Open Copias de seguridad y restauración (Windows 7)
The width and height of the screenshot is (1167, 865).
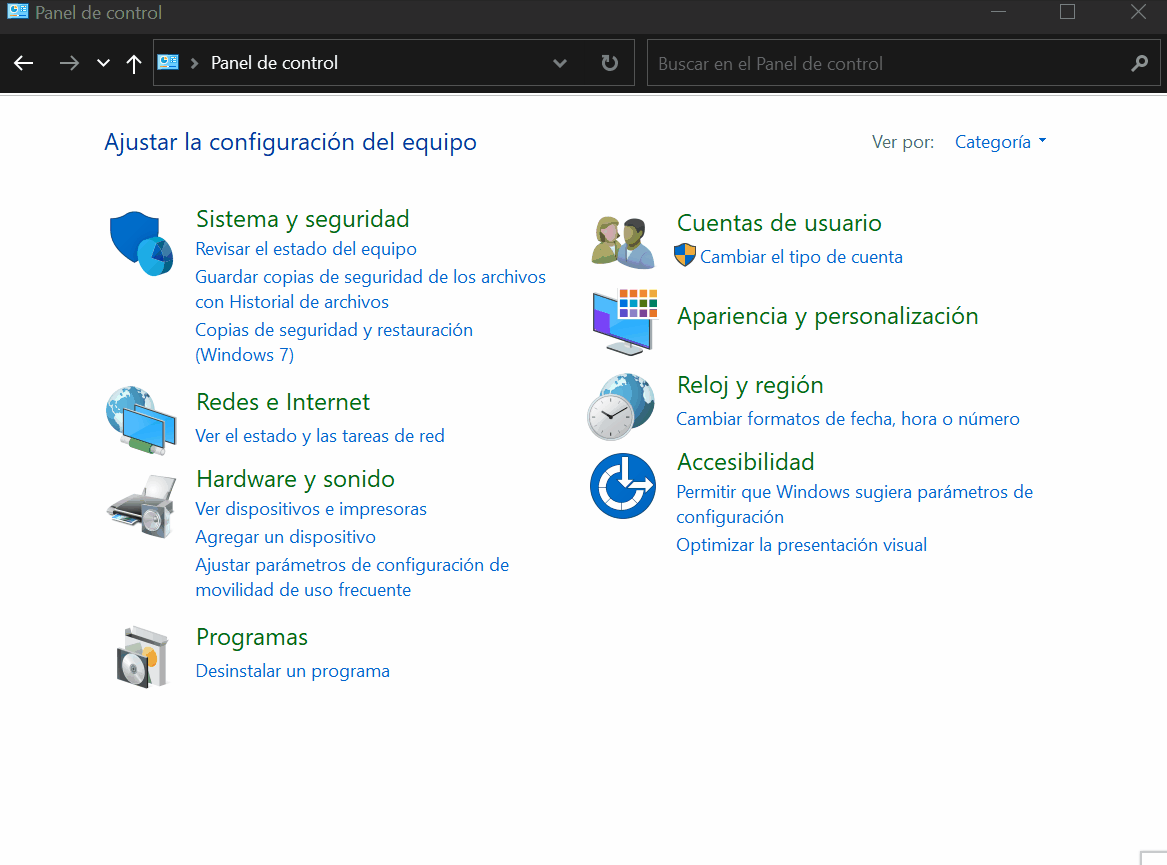point(333,342)
